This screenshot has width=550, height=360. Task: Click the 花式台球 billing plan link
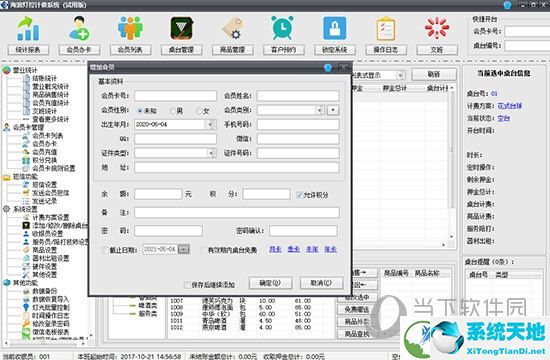(x=510, y=106)
